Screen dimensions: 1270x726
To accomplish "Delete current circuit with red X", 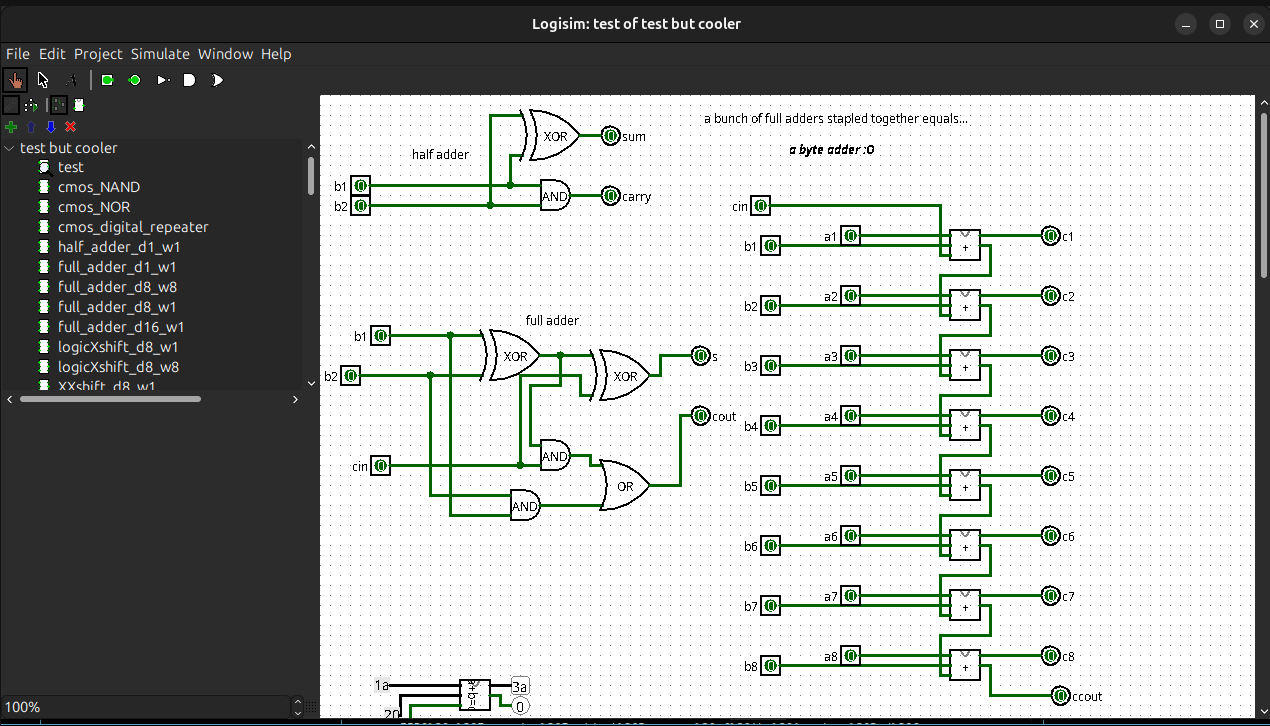I will click(x=70, y=127).
